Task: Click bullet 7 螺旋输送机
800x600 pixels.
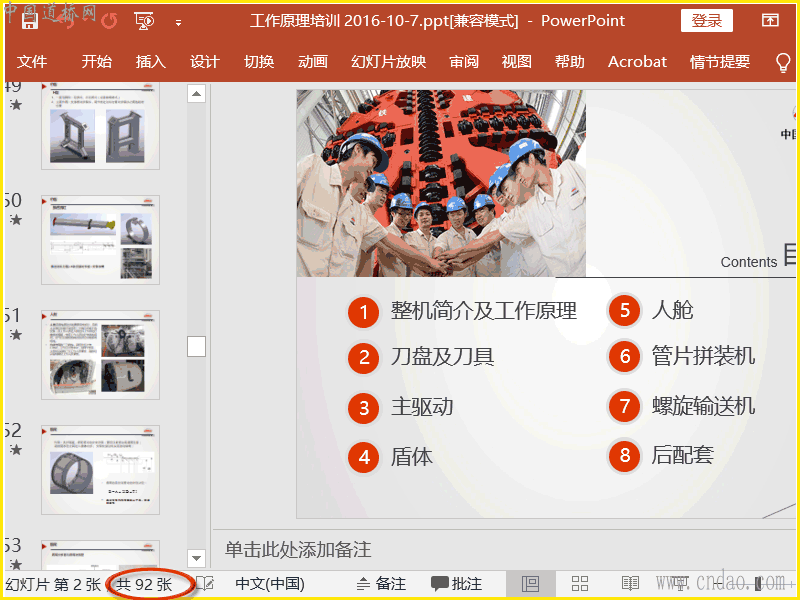Action: click(x=703, y=406)
